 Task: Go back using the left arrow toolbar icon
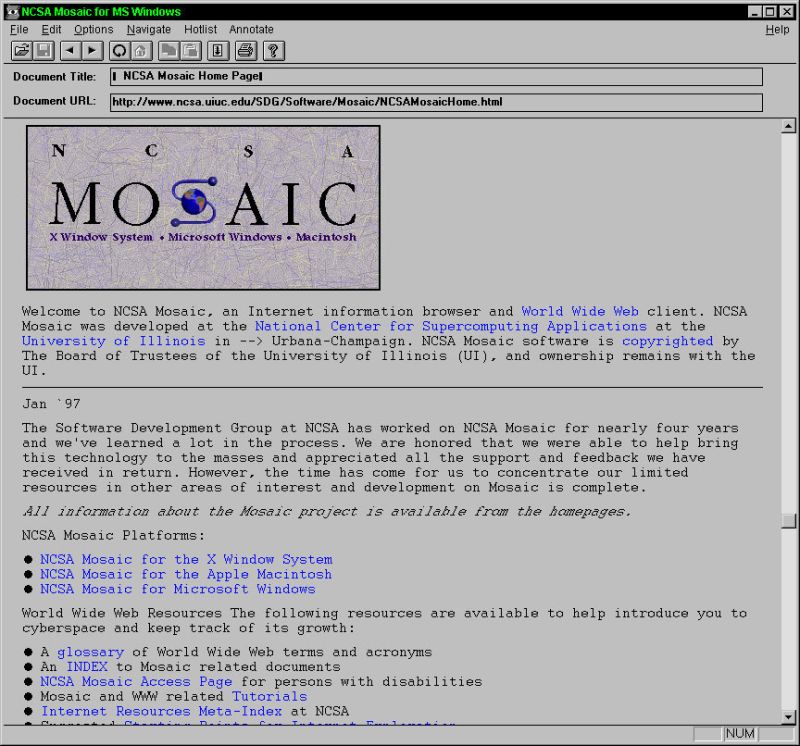[69, 51]
